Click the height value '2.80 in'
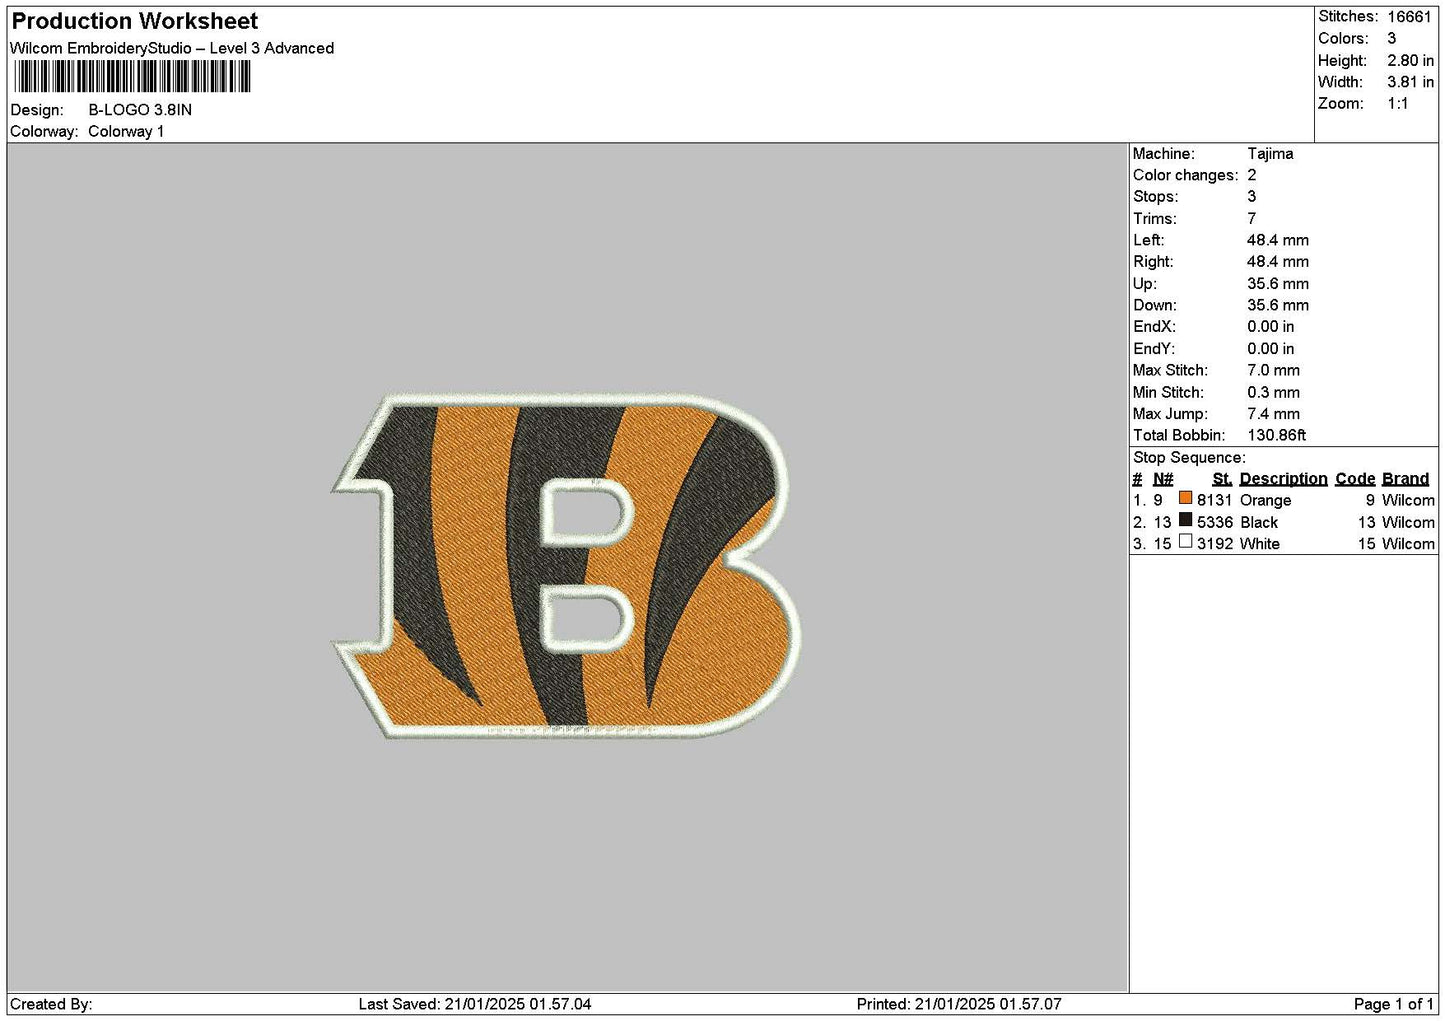Screen dimensions: 1445x1021 click(x=1410, y=61)
